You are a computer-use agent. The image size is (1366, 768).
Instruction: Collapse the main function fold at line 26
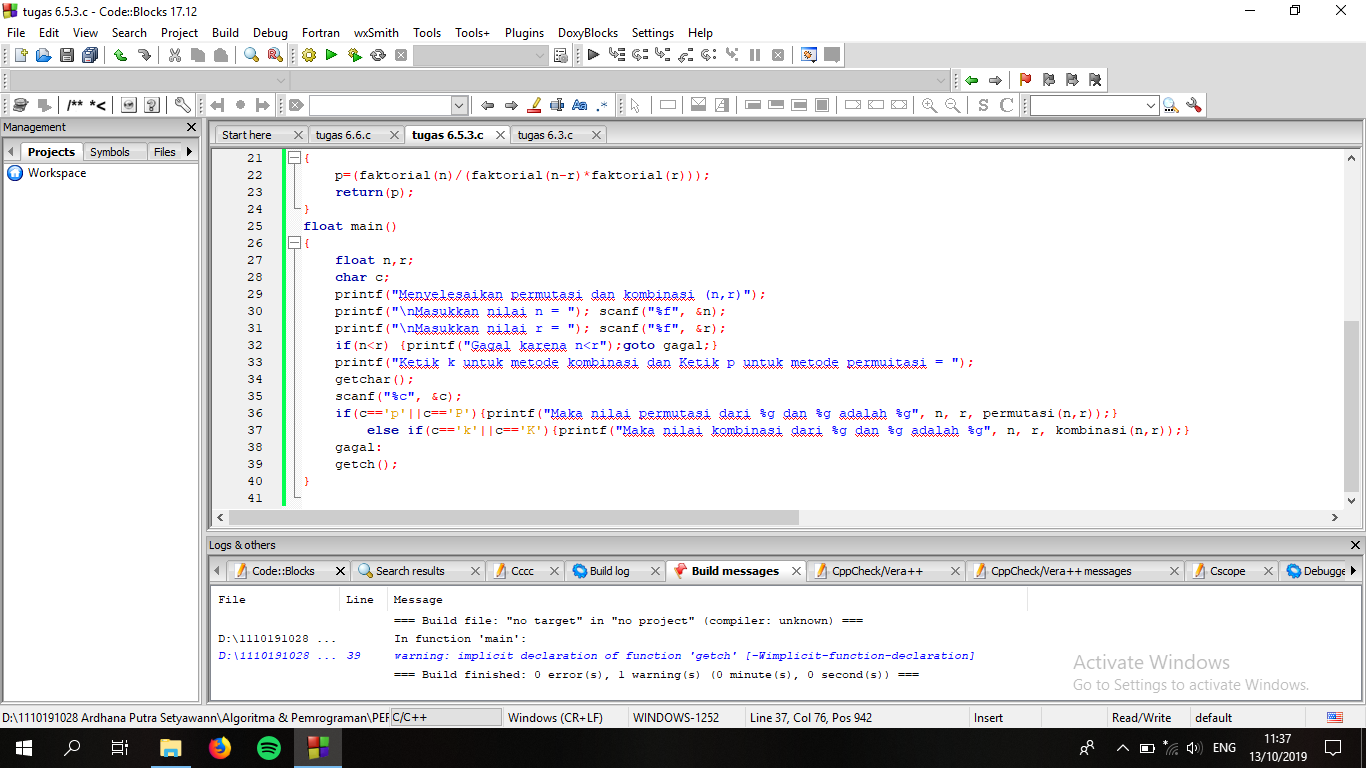(x=294, y=243)
